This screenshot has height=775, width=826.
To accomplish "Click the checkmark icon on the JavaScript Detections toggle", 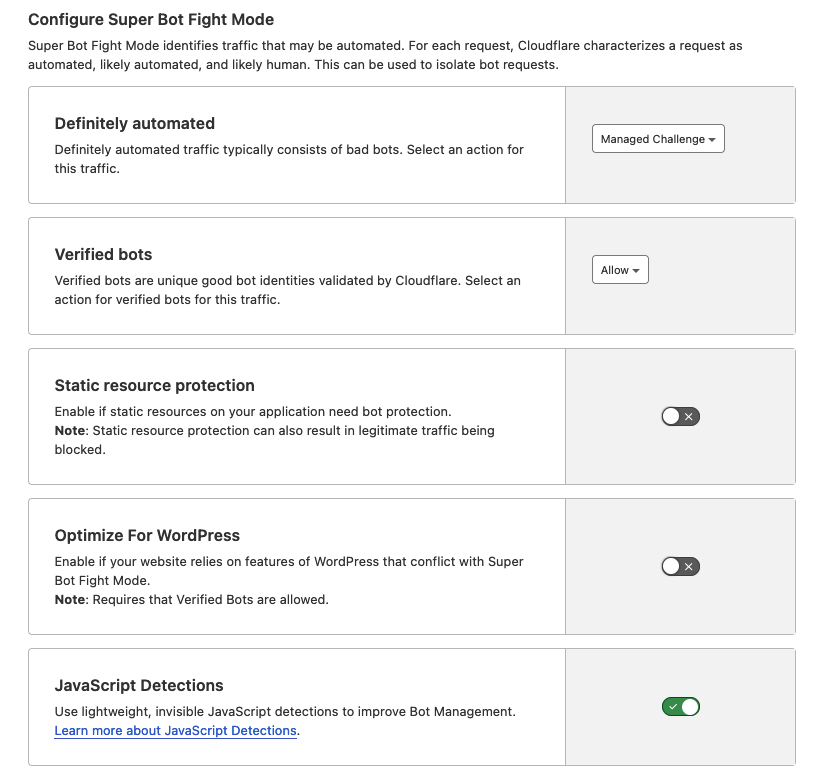I will [x=672, y=707].
